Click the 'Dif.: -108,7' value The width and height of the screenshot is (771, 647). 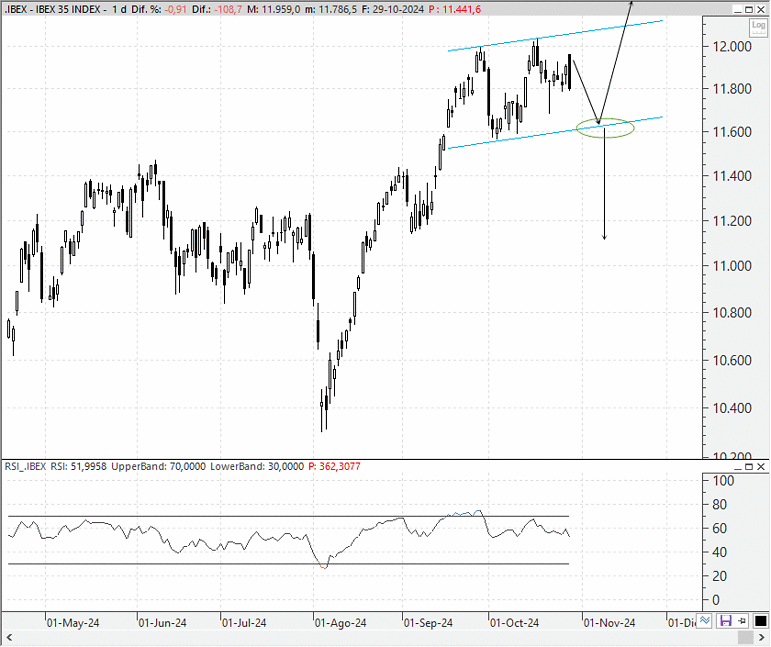[x=217, y=9]
